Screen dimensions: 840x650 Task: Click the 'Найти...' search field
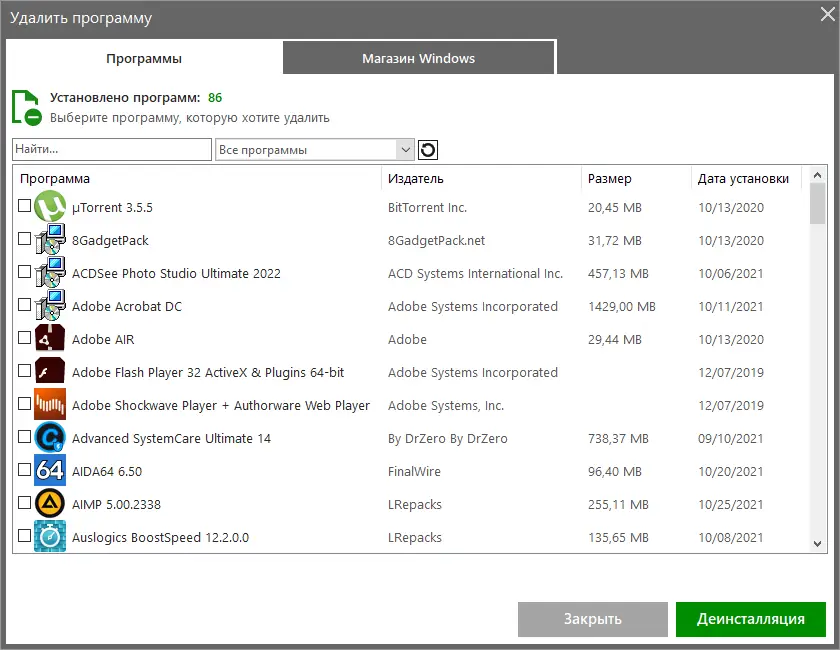112,150
